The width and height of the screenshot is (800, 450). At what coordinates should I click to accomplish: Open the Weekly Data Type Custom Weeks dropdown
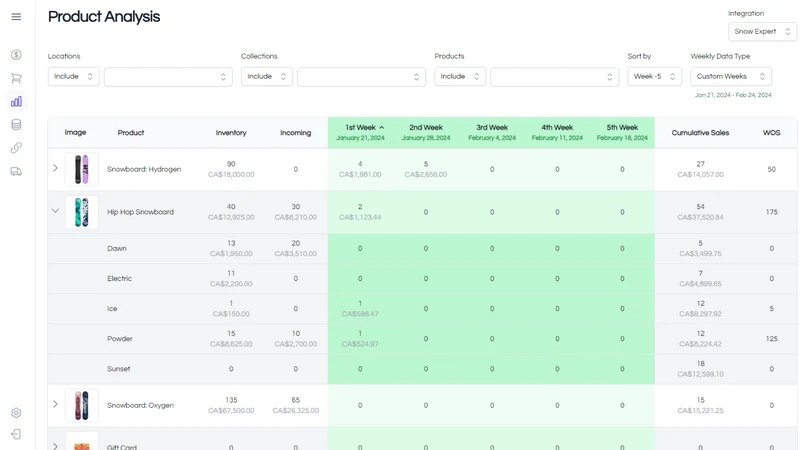[731, 77]
